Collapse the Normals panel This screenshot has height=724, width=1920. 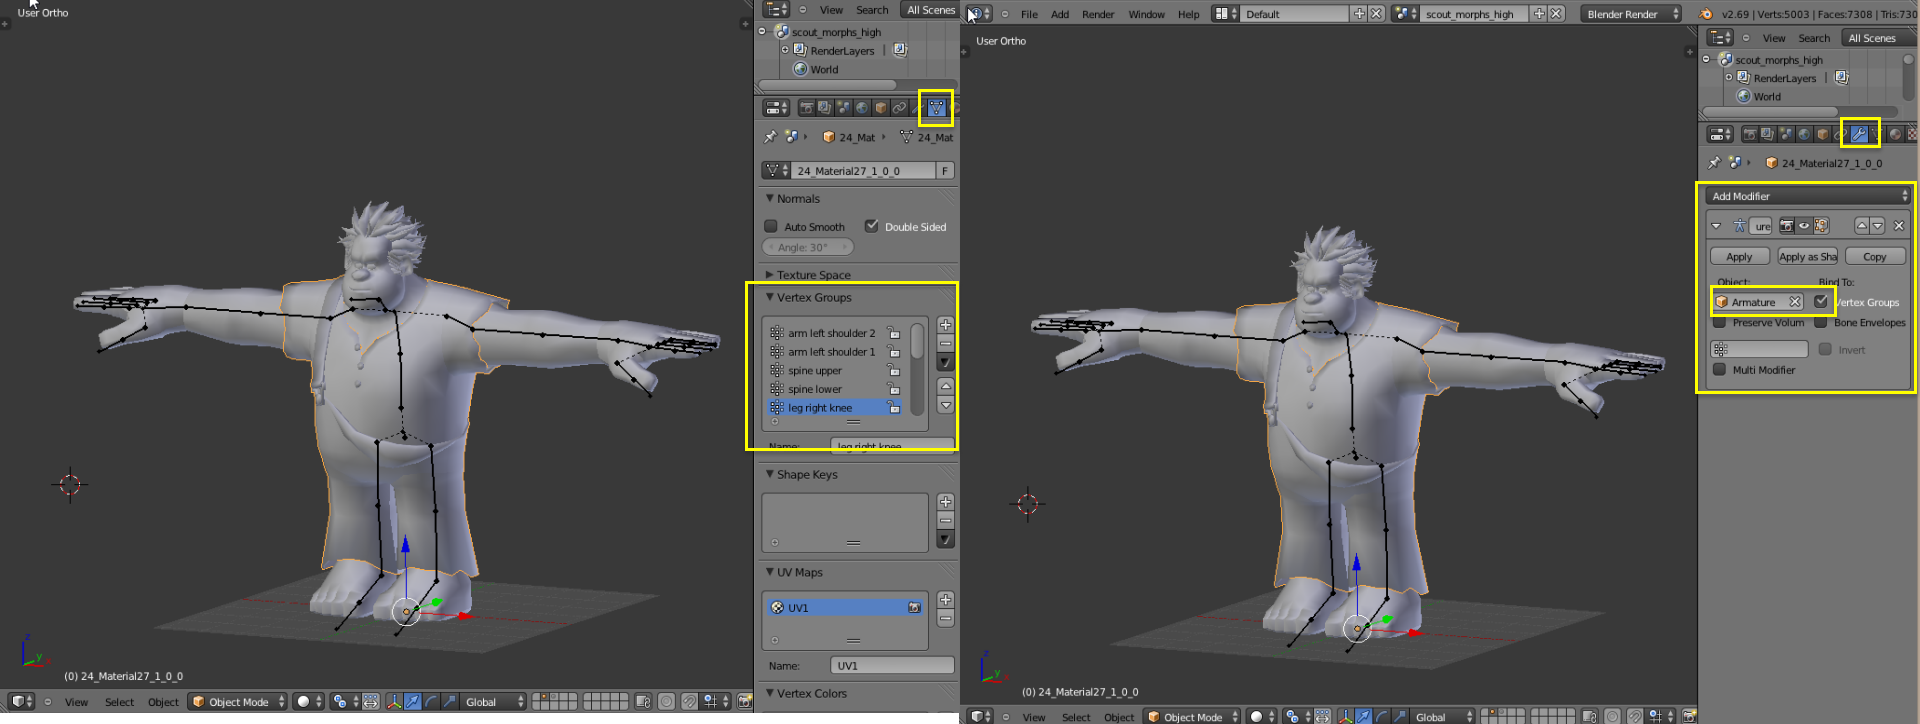(x=769, y=199)
